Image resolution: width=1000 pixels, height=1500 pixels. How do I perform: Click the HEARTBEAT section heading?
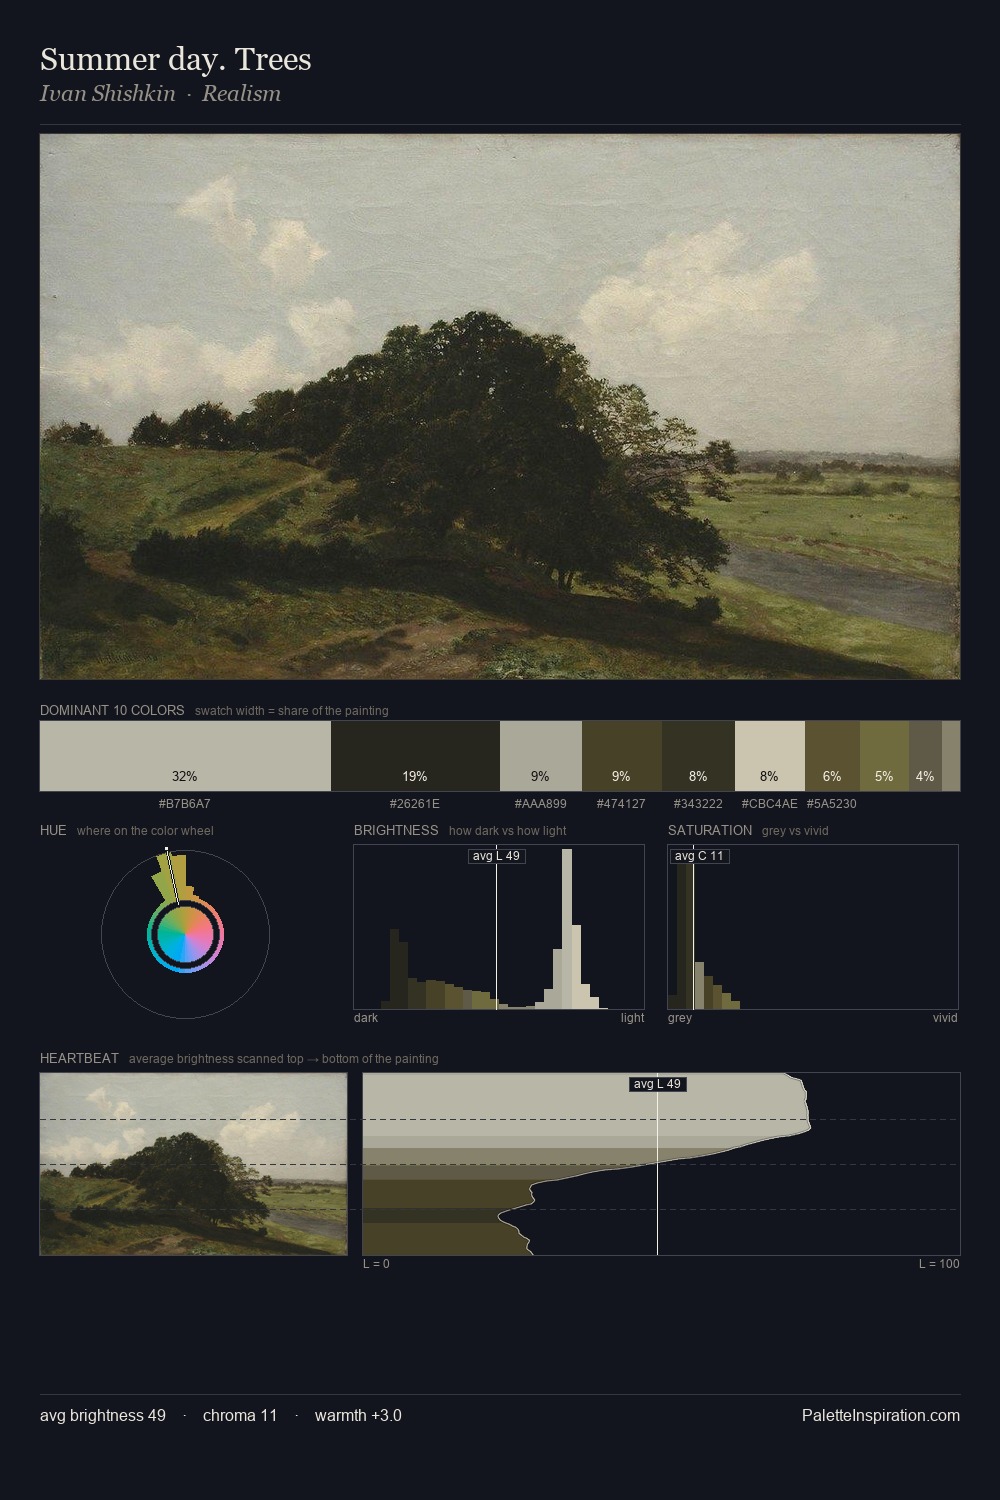tap(79, 1058)
